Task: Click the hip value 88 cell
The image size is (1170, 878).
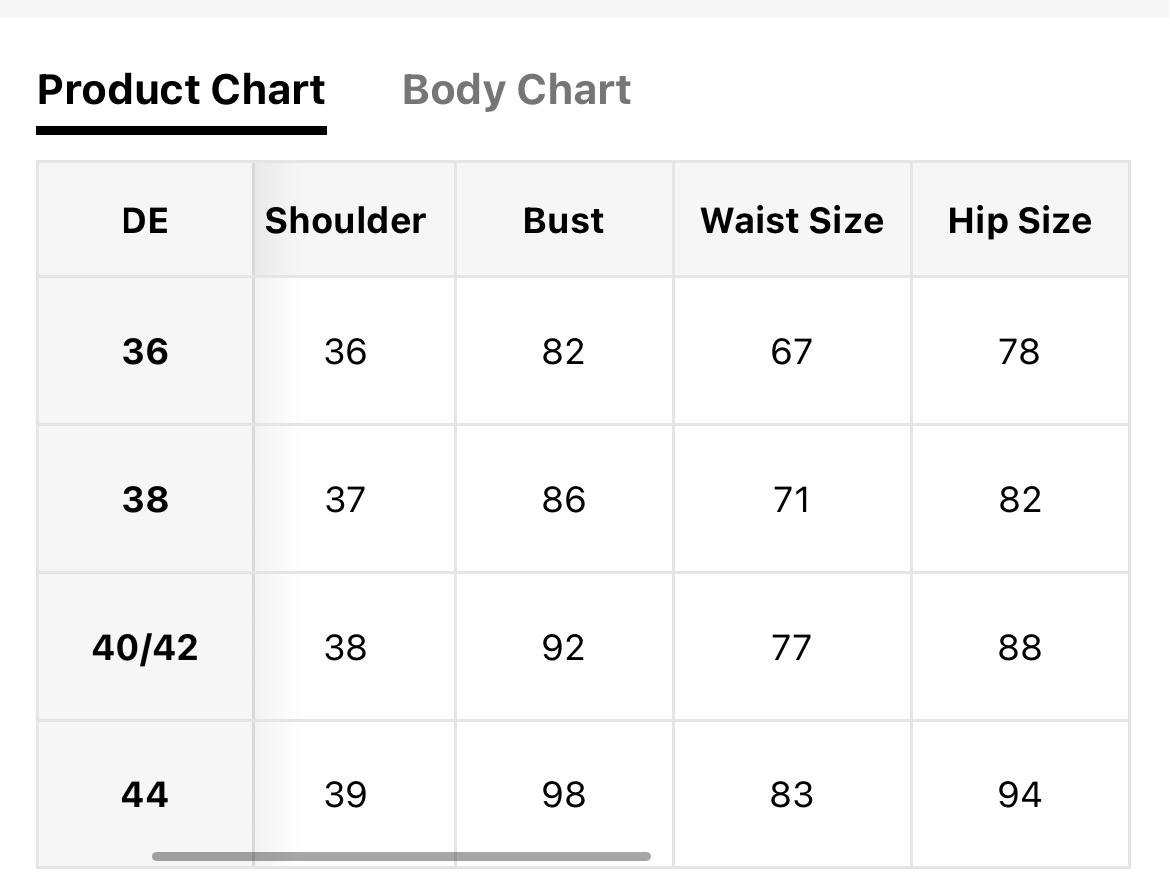Action: pyautogui.click(x=1020, y=647)
